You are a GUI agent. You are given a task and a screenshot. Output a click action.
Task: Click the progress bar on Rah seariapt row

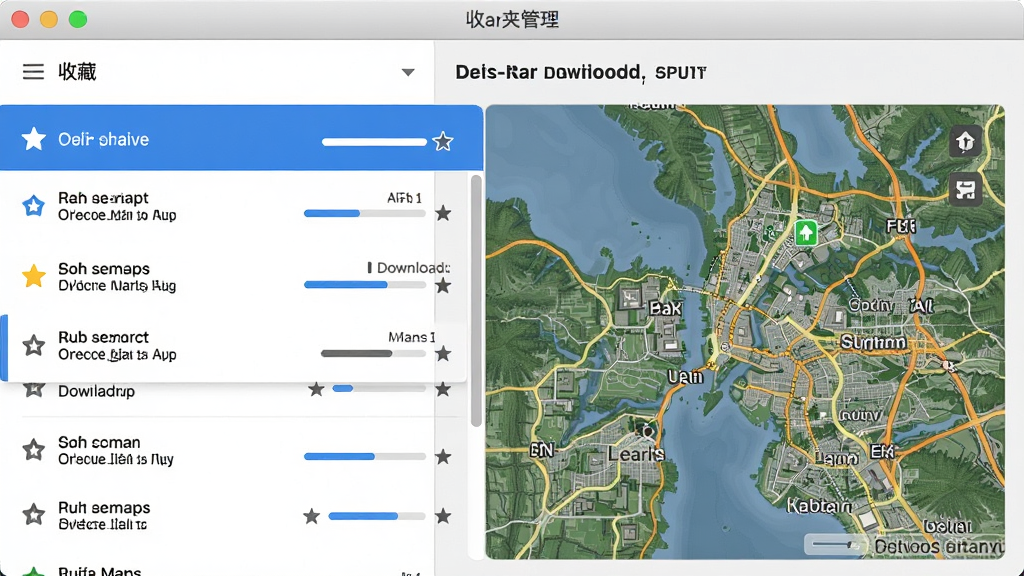click(364, 214)
